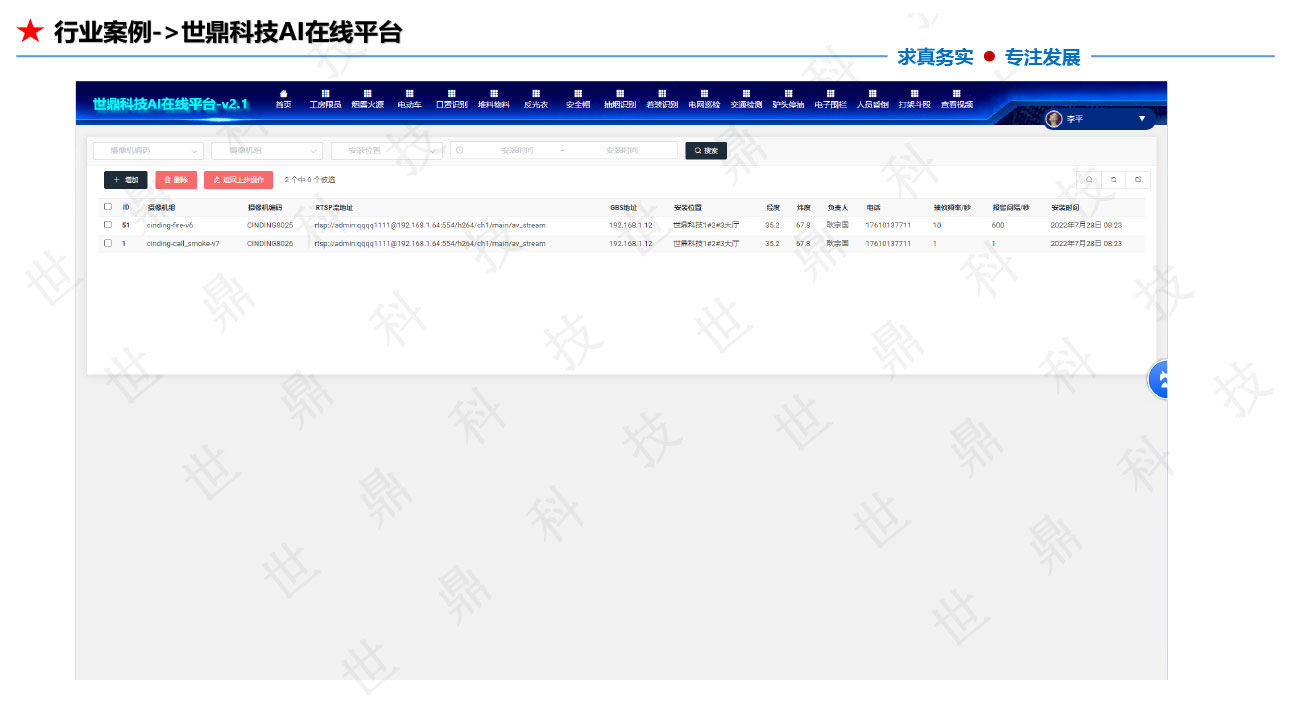This screenshot has height=710, width=1300.
Task: Launch the 电子围栏 module
Action: [x=830, y=101]
